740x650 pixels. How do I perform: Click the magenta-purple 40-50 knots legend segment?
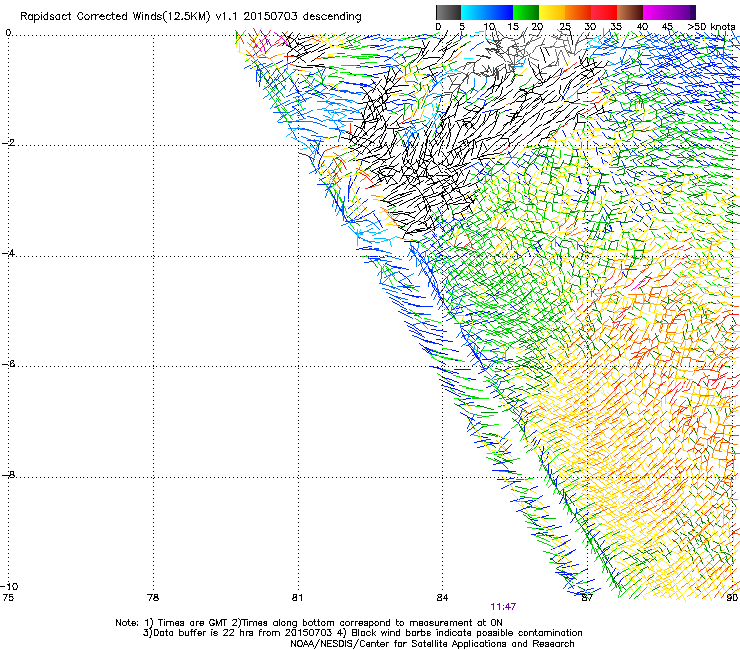(669, 12)
